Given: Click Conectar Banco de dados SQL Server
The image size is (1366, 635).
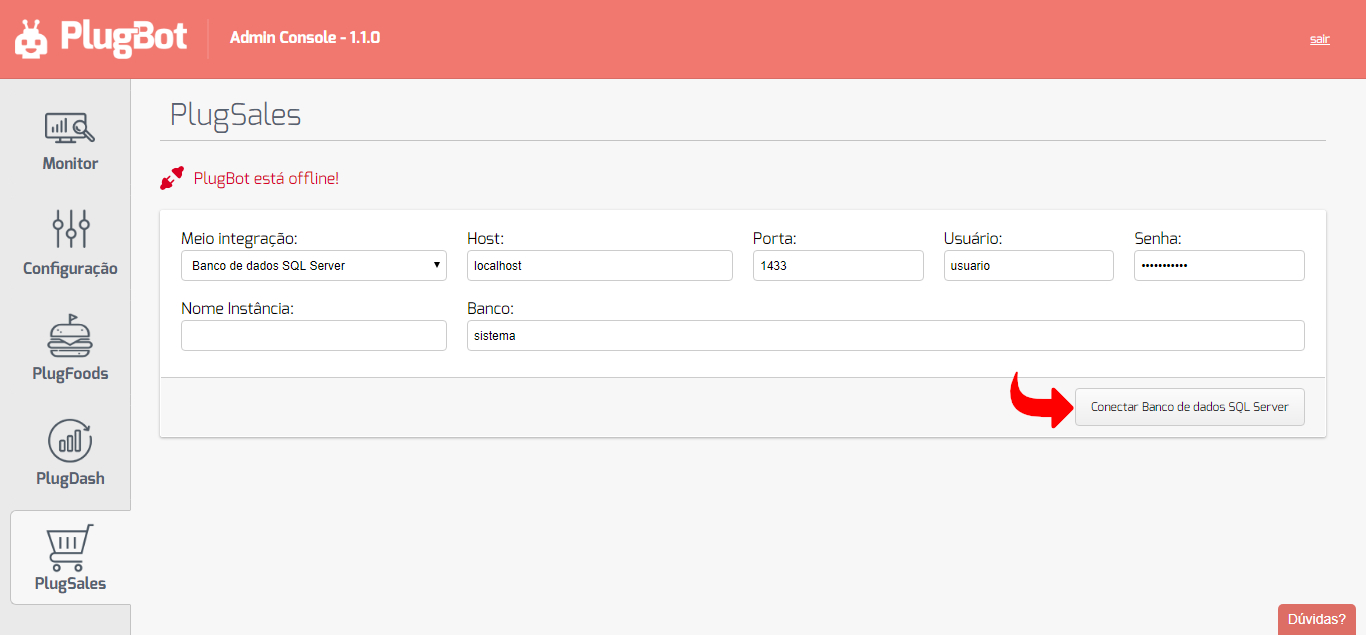Looking at the screenshot, I should point(1190,407).
